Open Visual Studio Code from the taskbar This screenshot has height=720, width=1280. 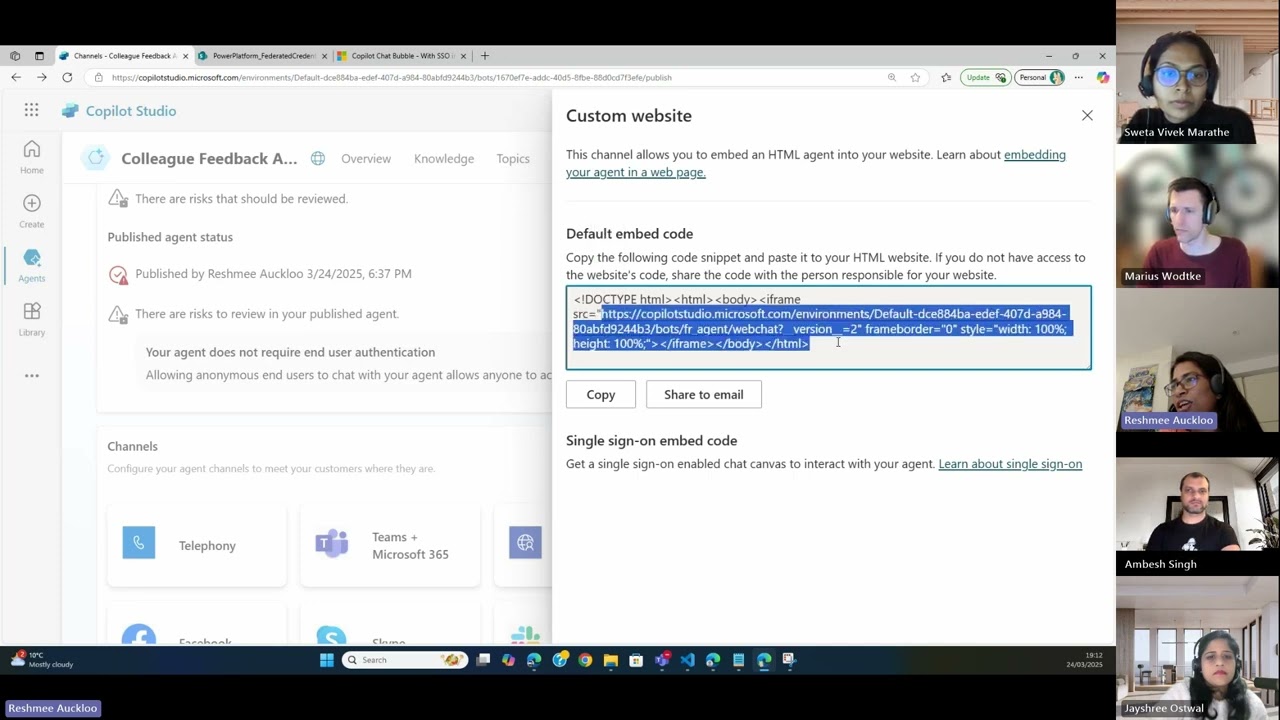pos(687,660)
